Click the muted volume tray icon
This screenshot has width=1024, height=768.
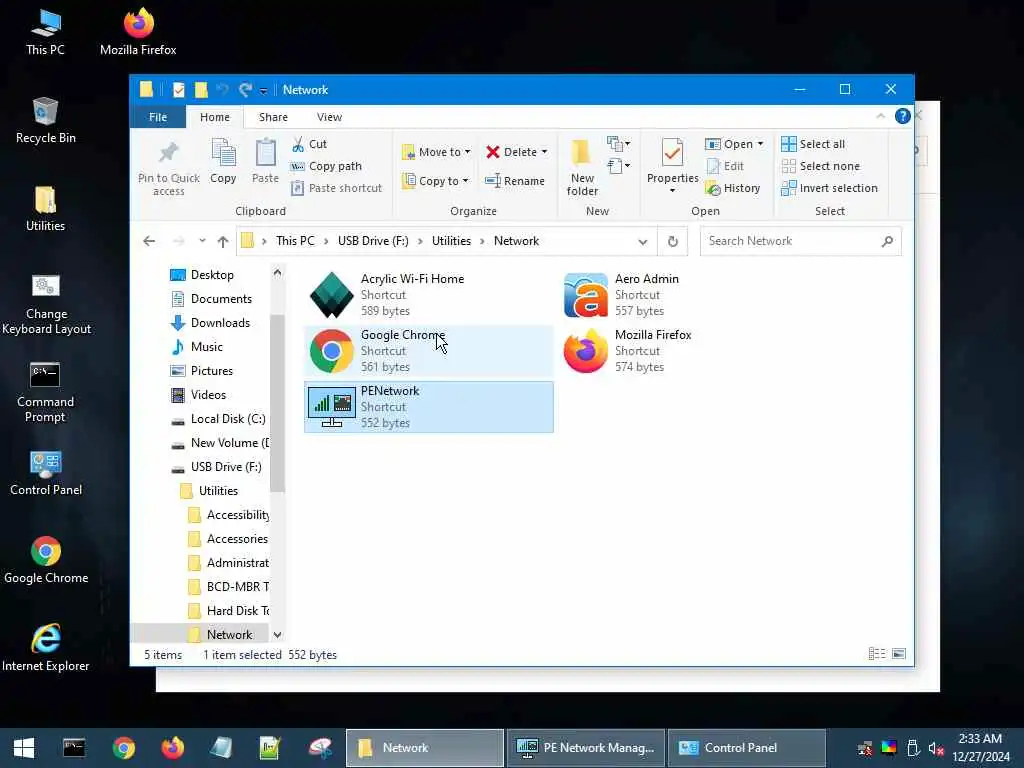pos(936,748)
